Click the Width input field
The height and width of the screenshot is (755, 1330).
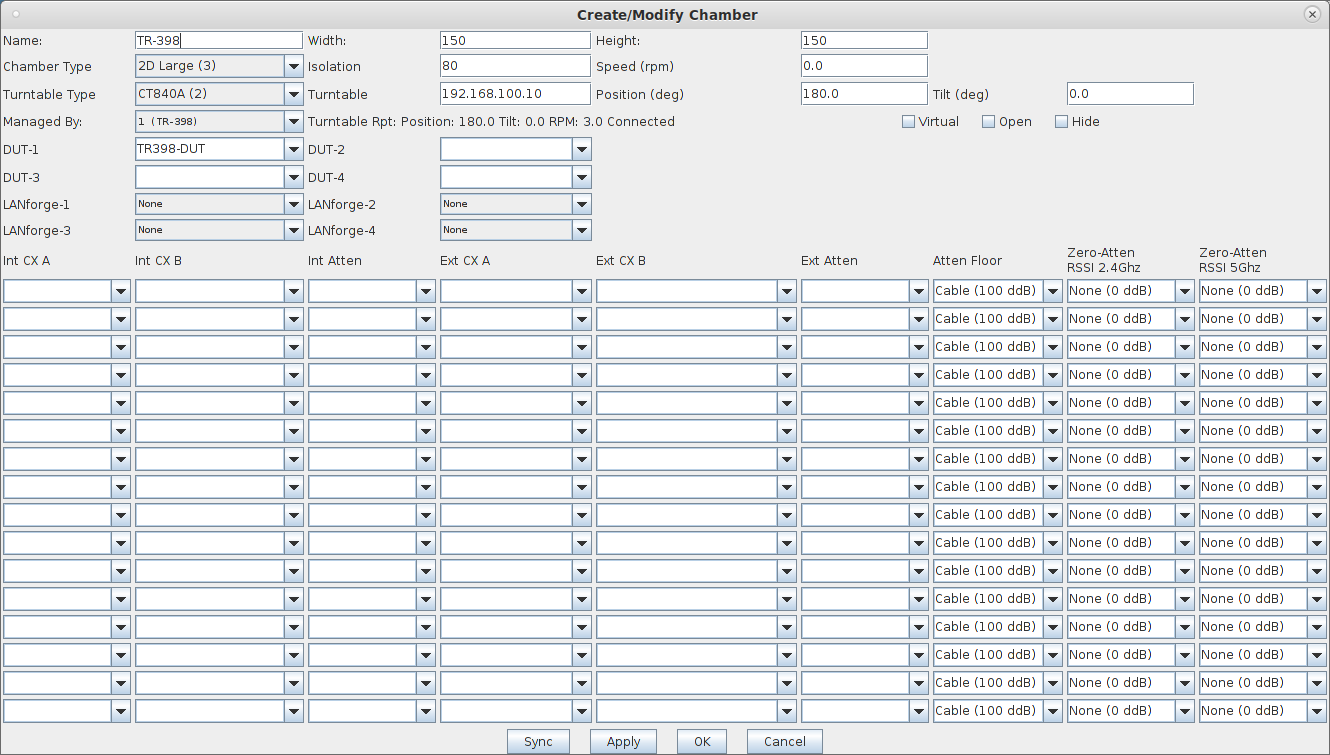[x=516, y=40]
